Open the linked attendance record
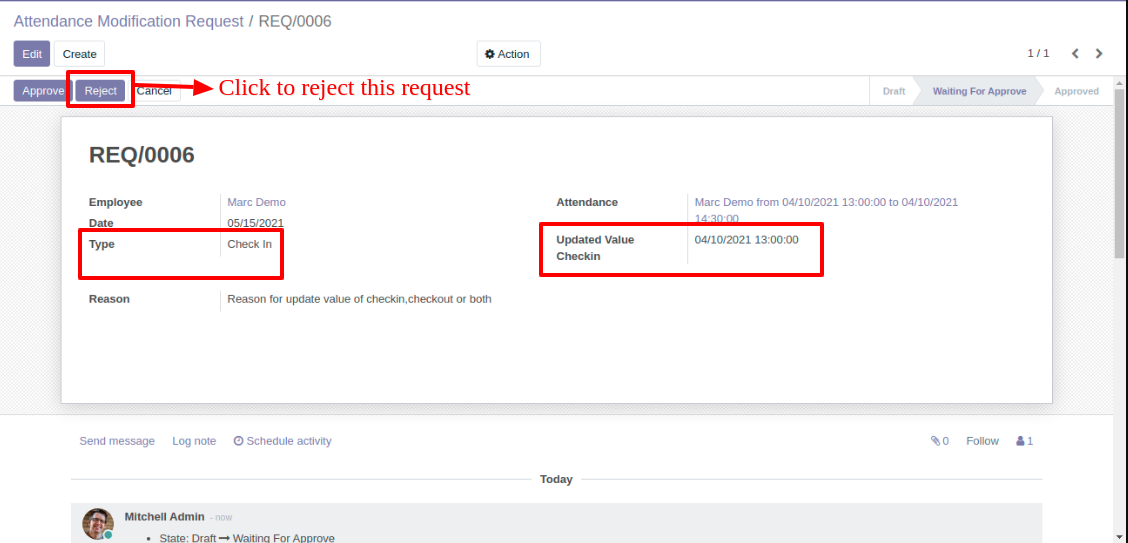This screenshot has width=1128, height=543. click(x=826, y=210)
